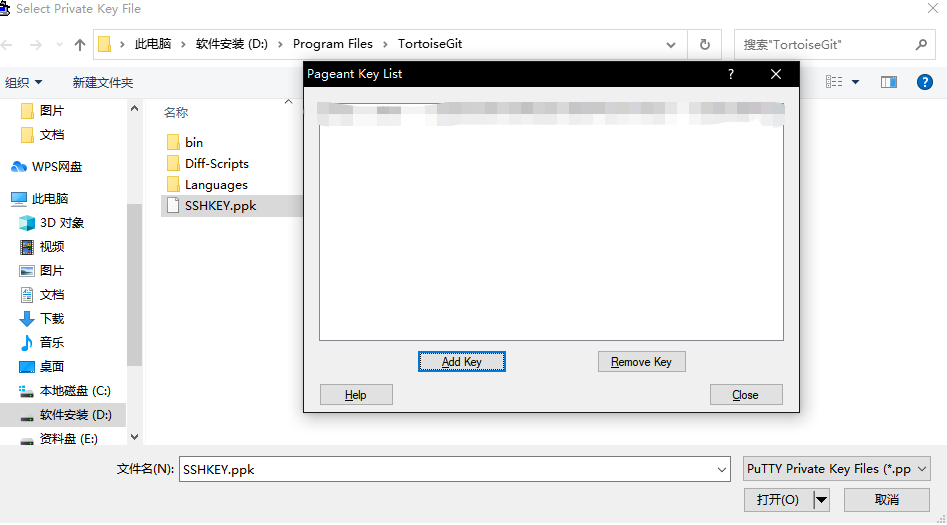Viewport: 947px width, 525px height.
Task: Close the Select Private Key File window
Action: pyautogui.click(x=933, y=8)
